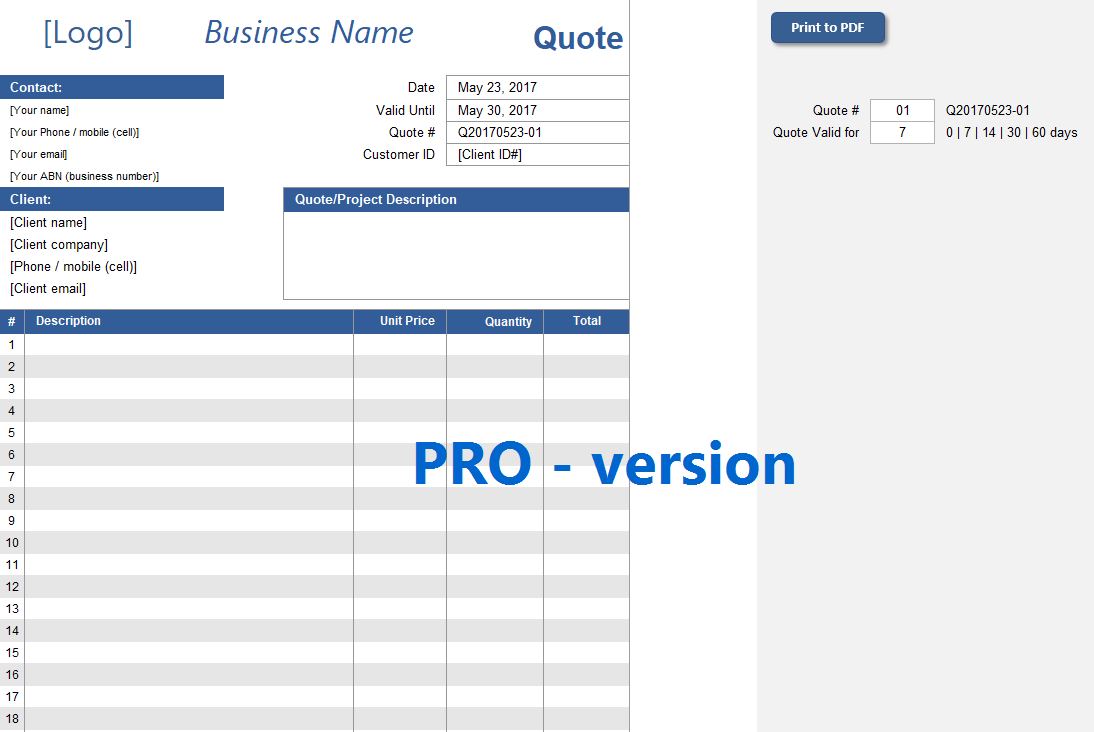Select the Customer ID [Client ID#] field
This screenshot has width=1094, height=732.
point(537,154)
